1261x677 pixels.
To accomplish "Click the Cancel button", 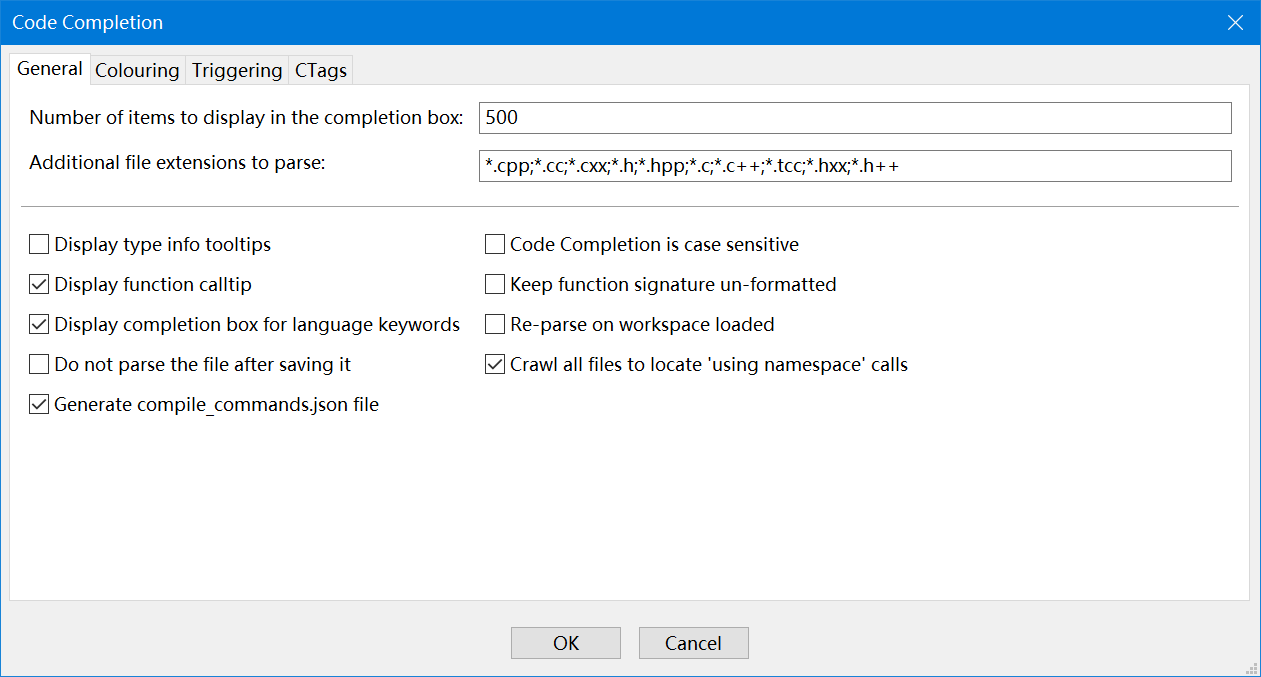I will 693,643.
